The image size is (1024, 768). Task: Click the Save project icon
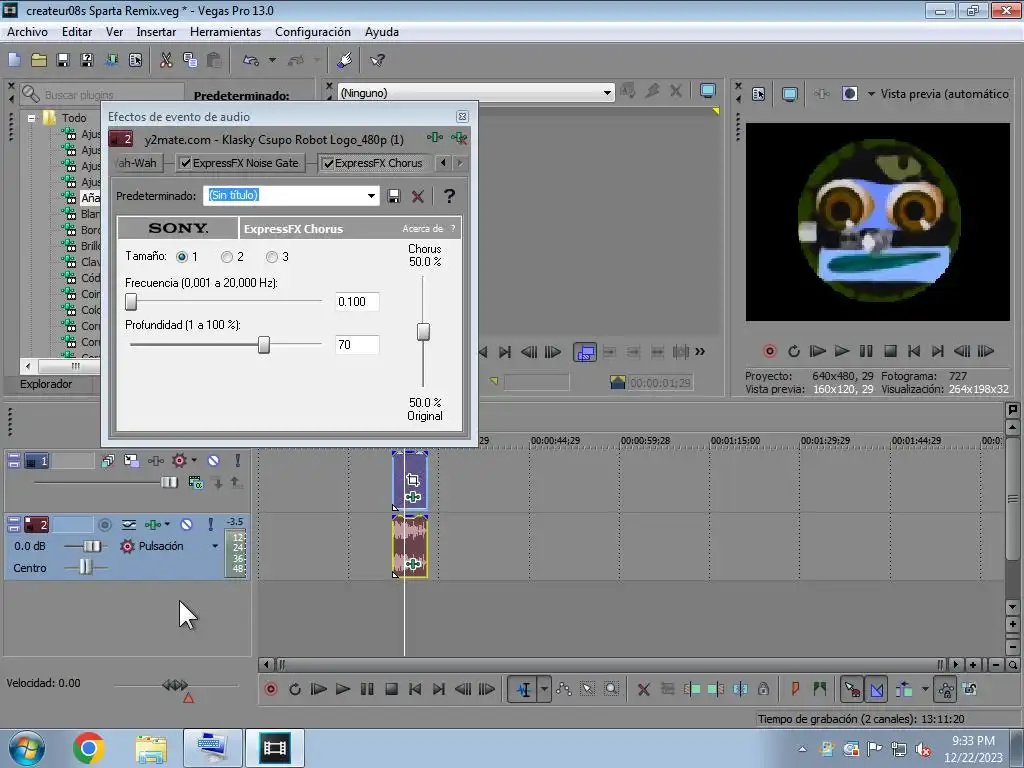(63, 60)
